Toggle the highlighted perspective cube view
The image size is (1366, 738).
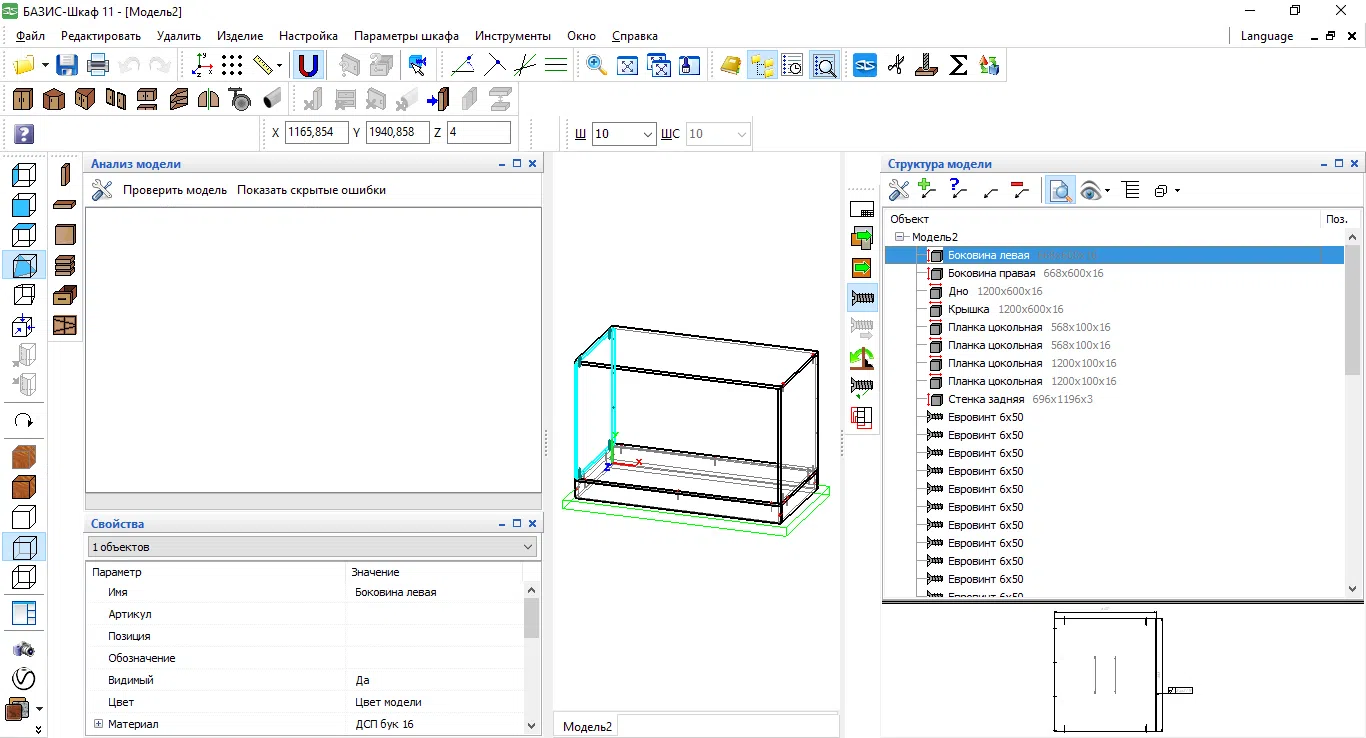pyautogui.click(x=24, y=265)
